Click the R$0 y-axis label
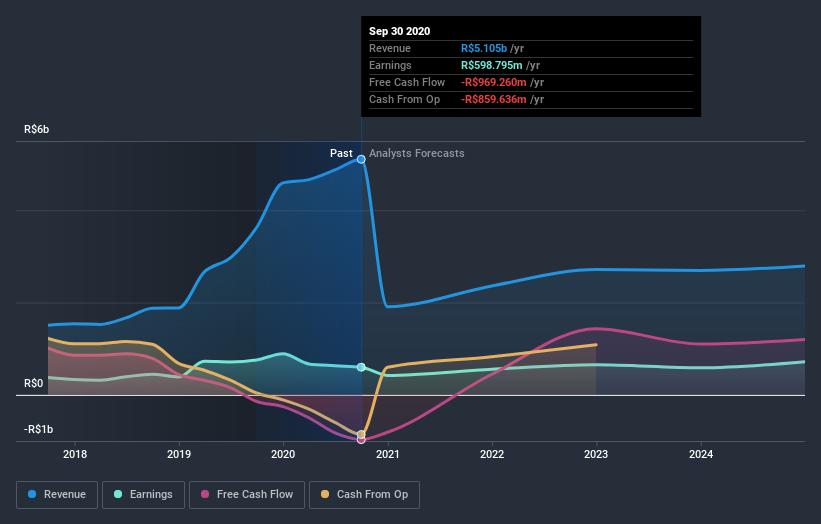Viewport: 821px width, 524px height. tap(34, 384)
